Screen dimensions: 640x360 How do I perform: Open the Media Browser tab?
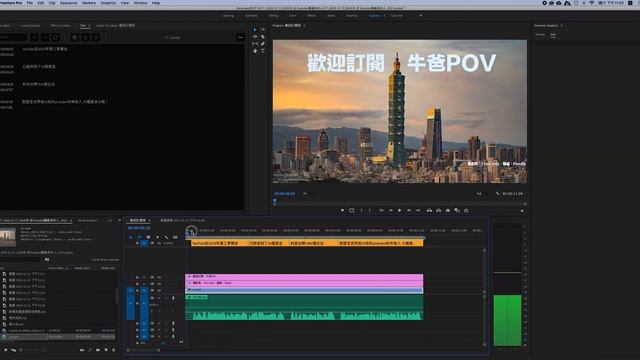(88, 220)
